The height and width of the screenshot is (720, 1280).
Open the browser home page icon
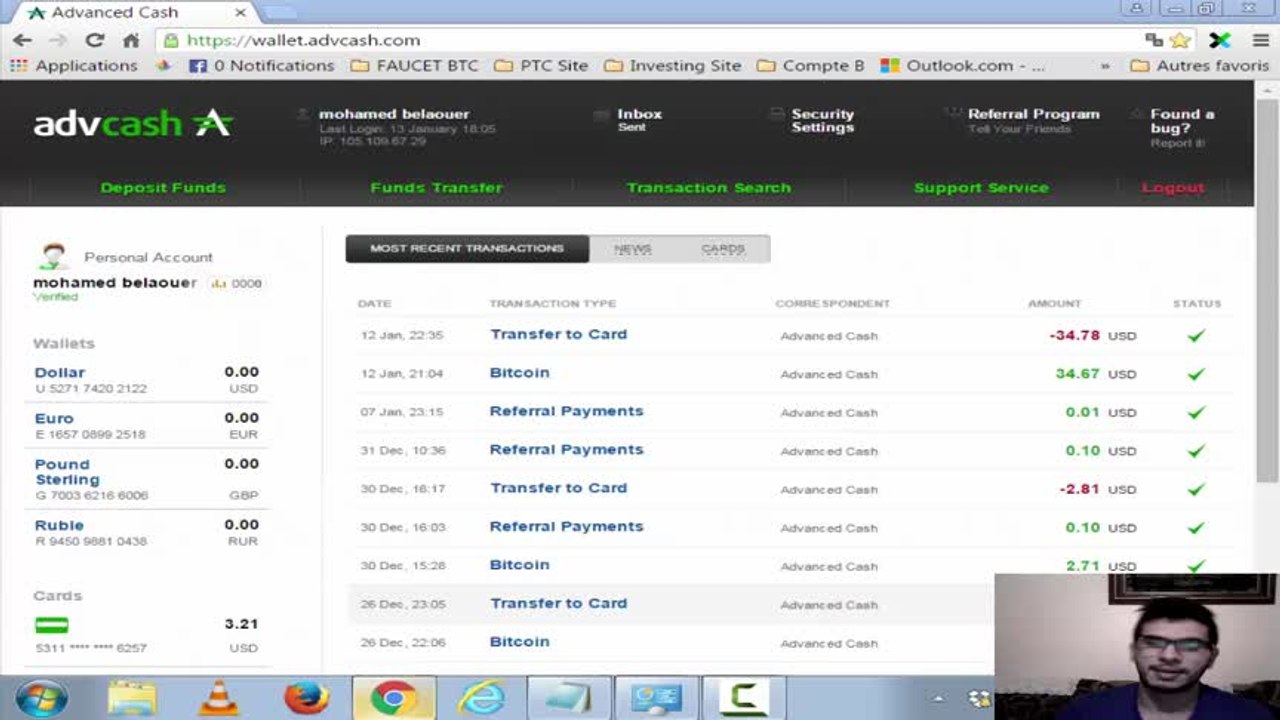coord(131,41)
